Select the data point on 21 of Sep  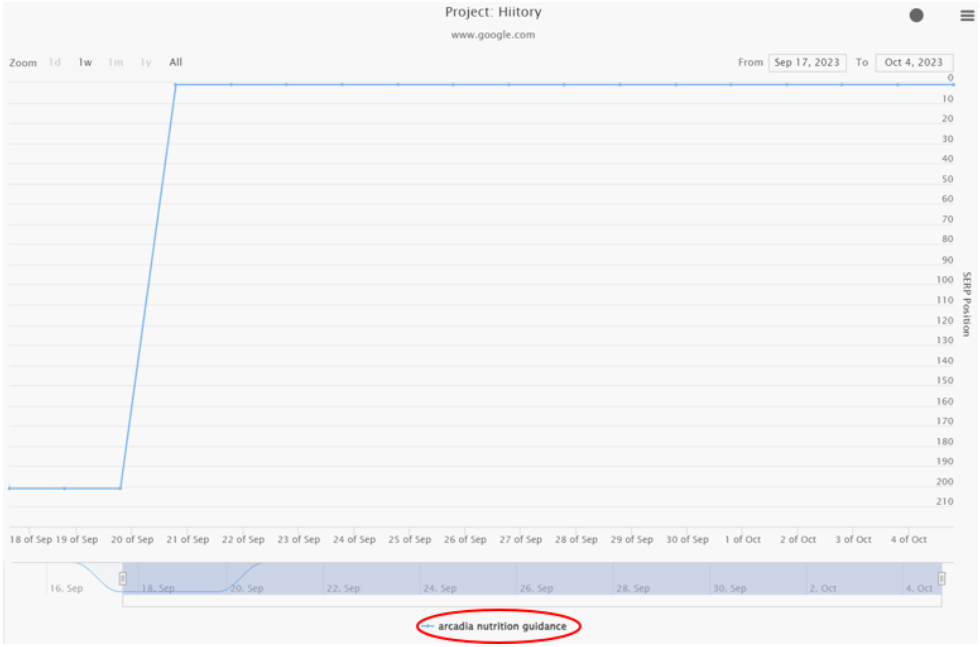[x=176, y=85]
